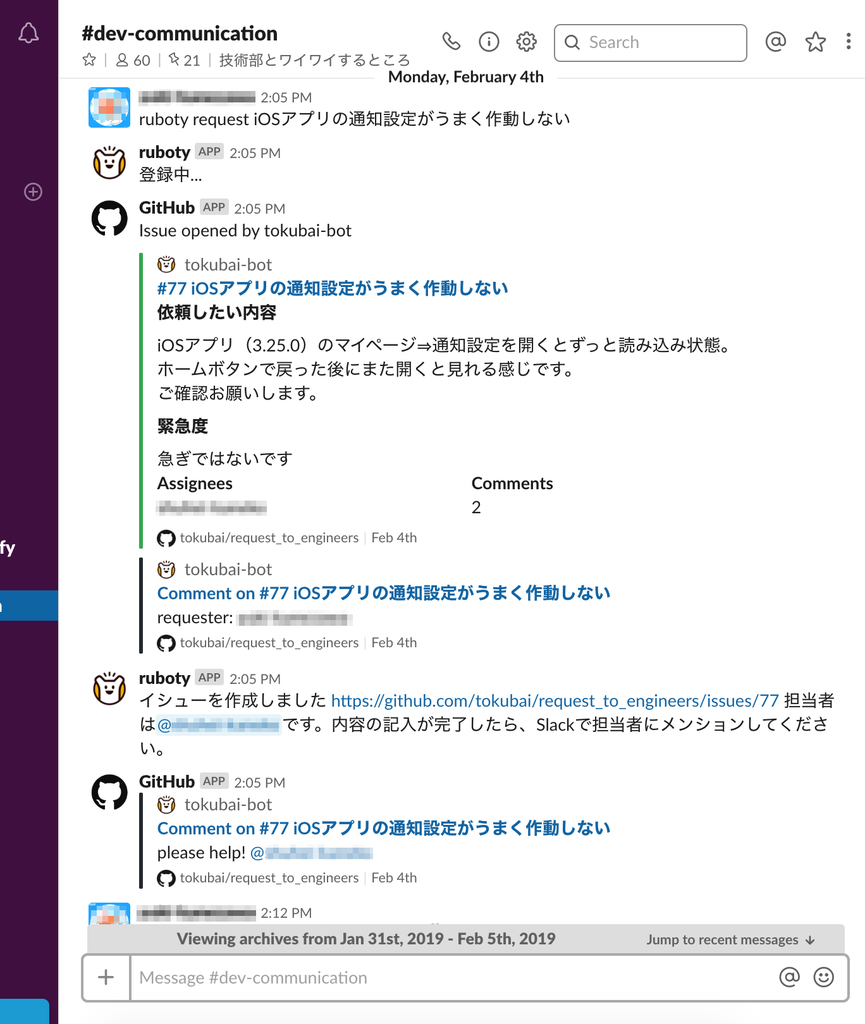Screen dimensions: 865x1024
Task: Click tokubai-bot author above requester comment
Action: [x=228, y=569]
